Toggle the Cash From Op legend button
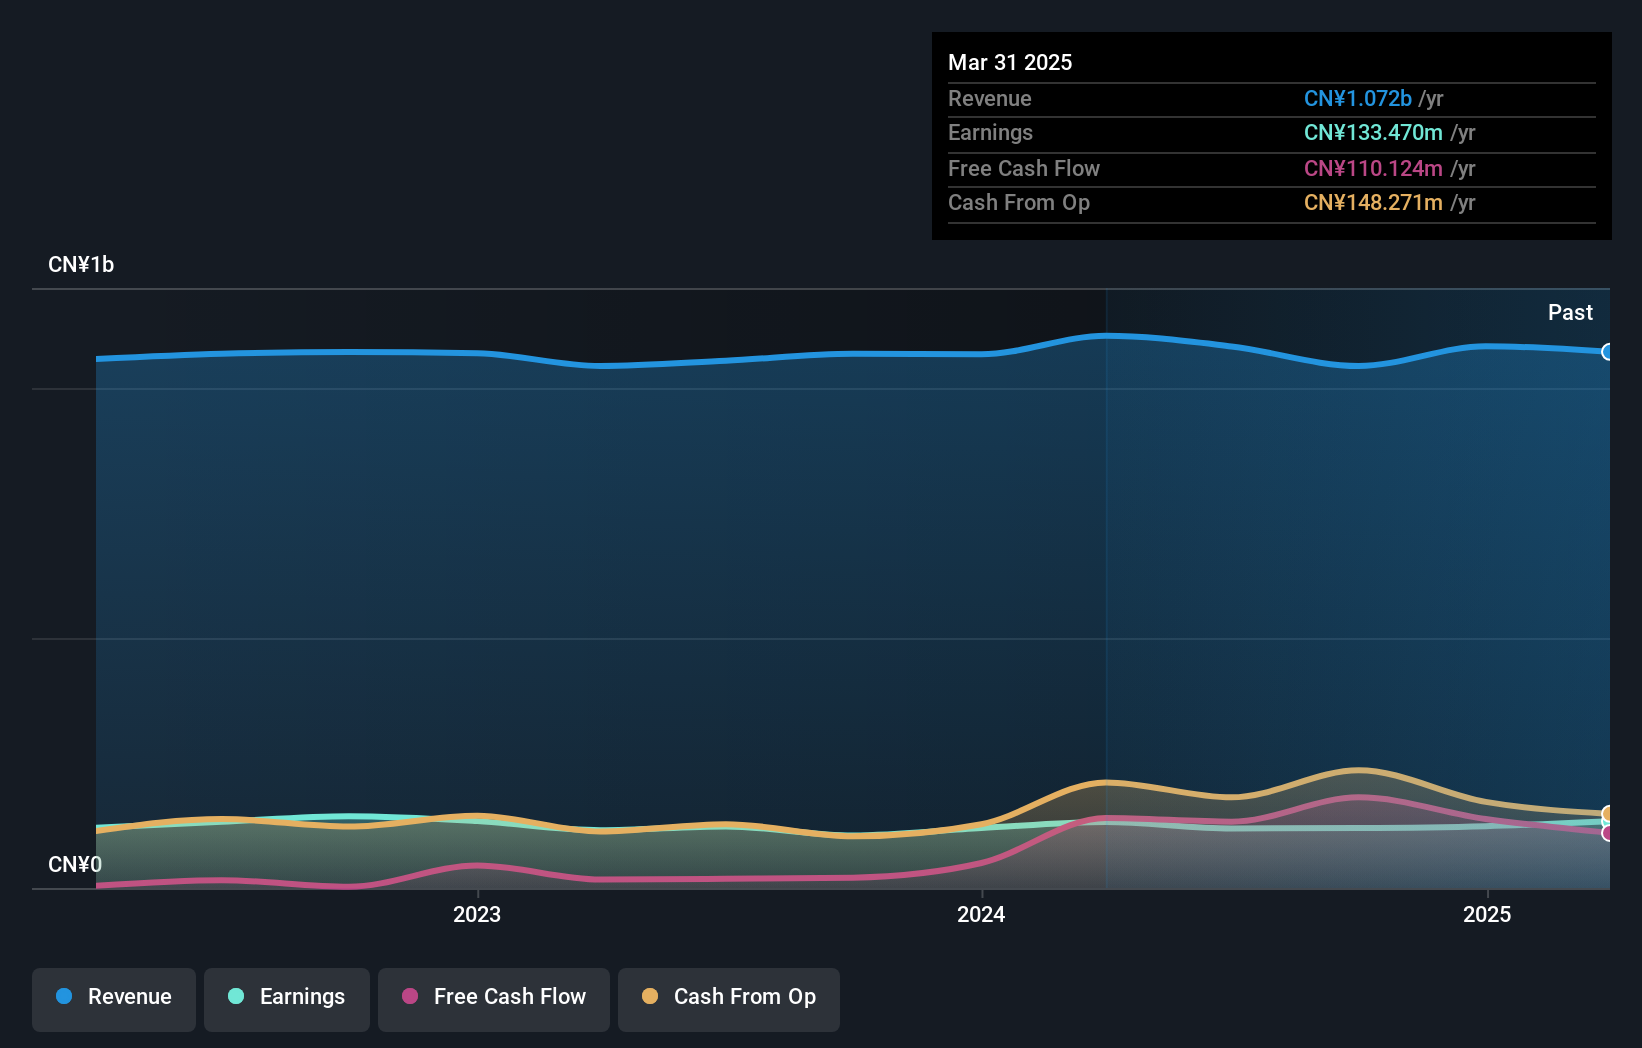The height and width of the screenshot is (1048, 1642). tap(729, 999)
